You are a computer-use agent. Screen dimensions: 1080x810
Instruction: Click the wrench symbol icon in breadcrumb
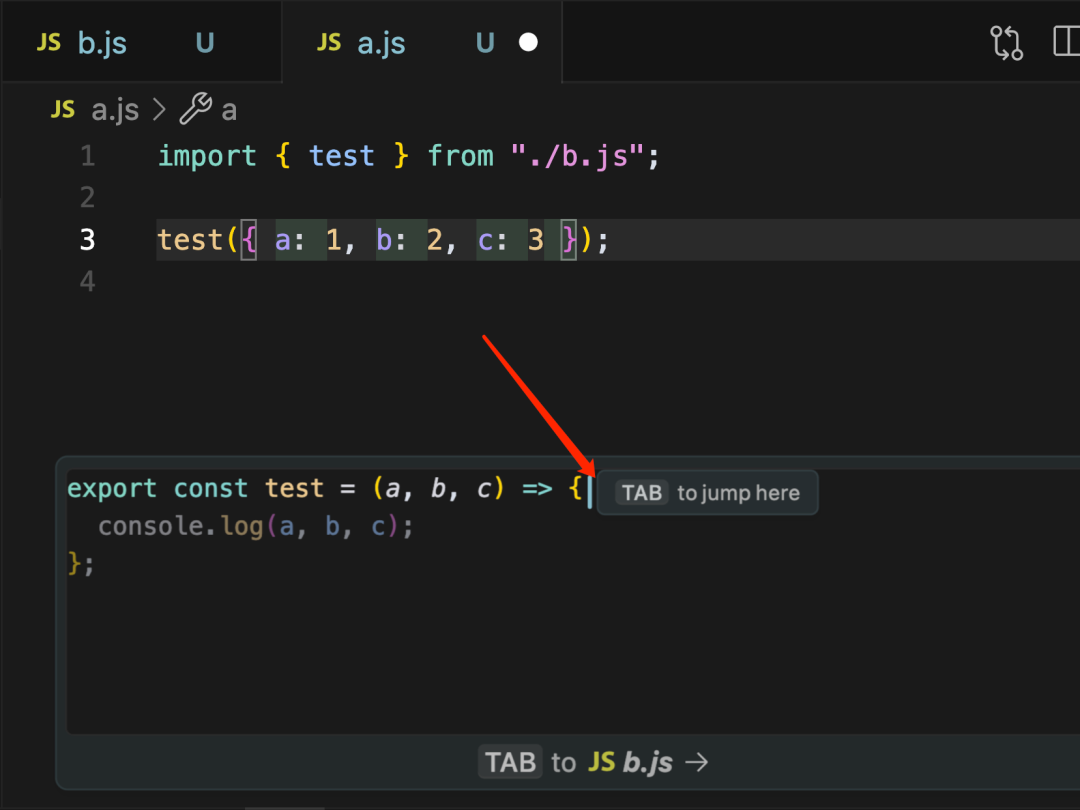(195, 109)
